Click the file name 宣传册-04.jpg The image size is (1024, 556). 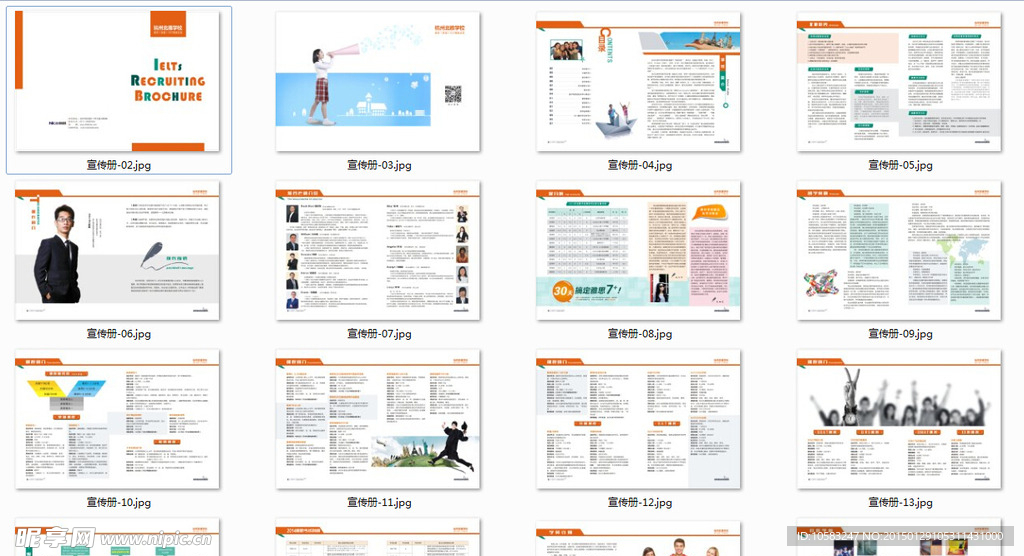[x=640, y=165]
